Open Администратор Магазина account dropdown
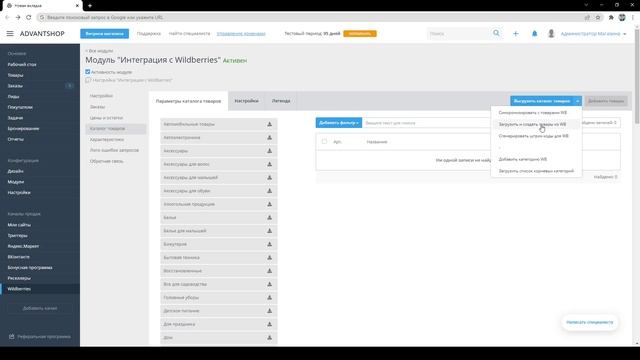The image size is (640, 360). (593, 33)
